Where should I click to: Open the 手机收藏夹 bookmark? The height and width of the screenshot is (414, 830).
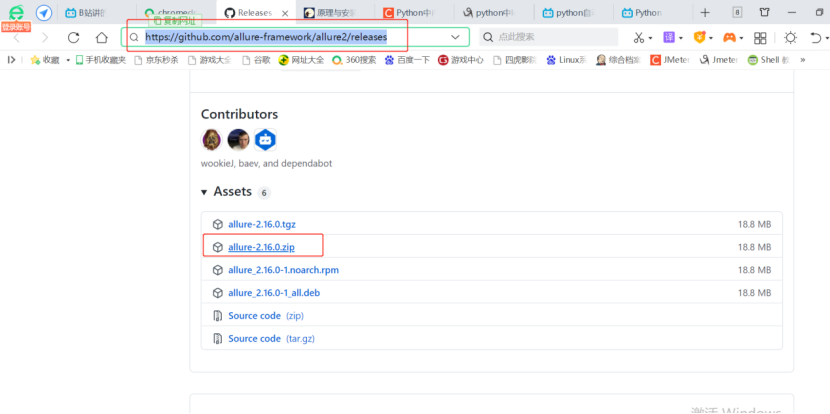[101, 60]
